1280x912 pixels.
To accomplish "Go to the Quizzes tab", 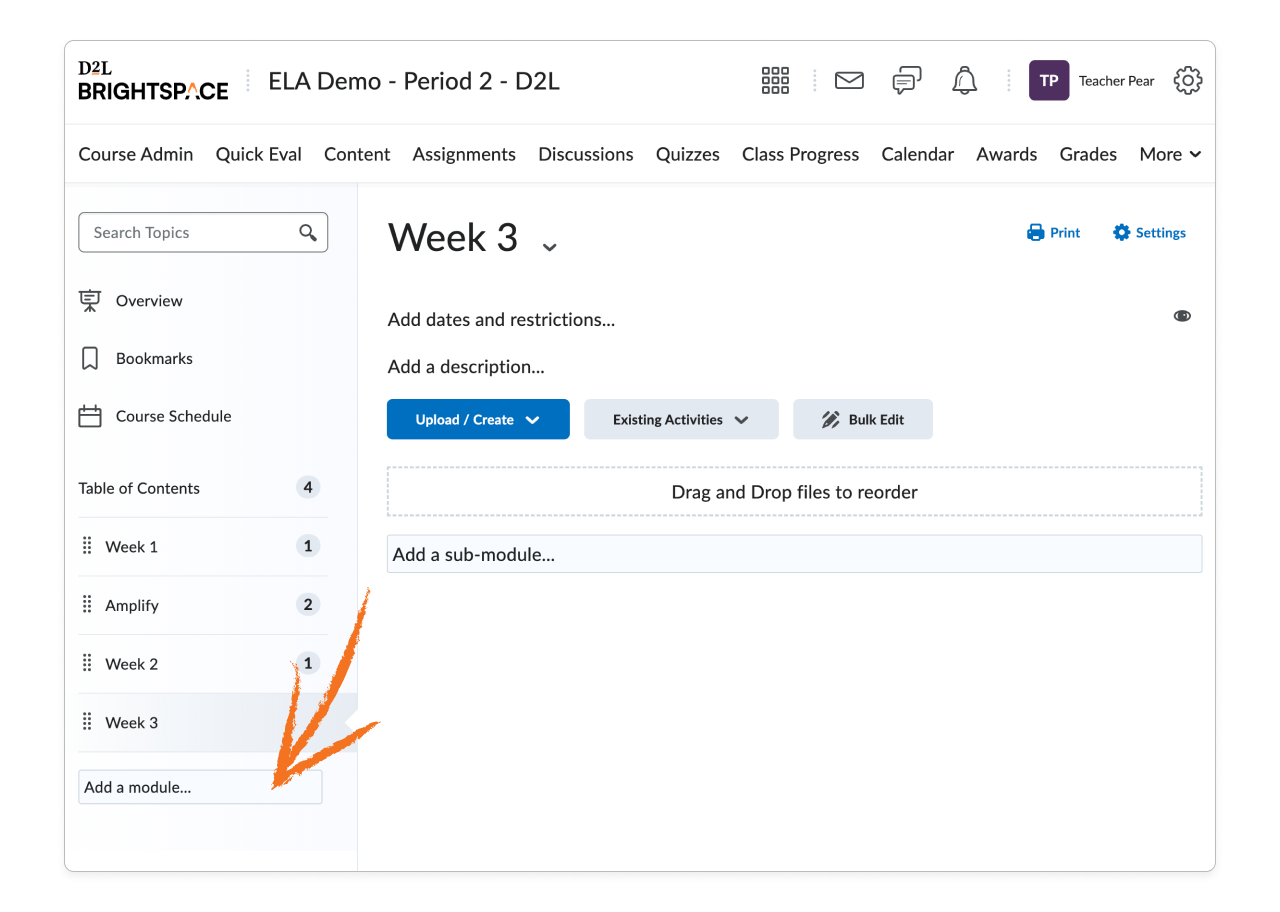I will click(688, 154).
